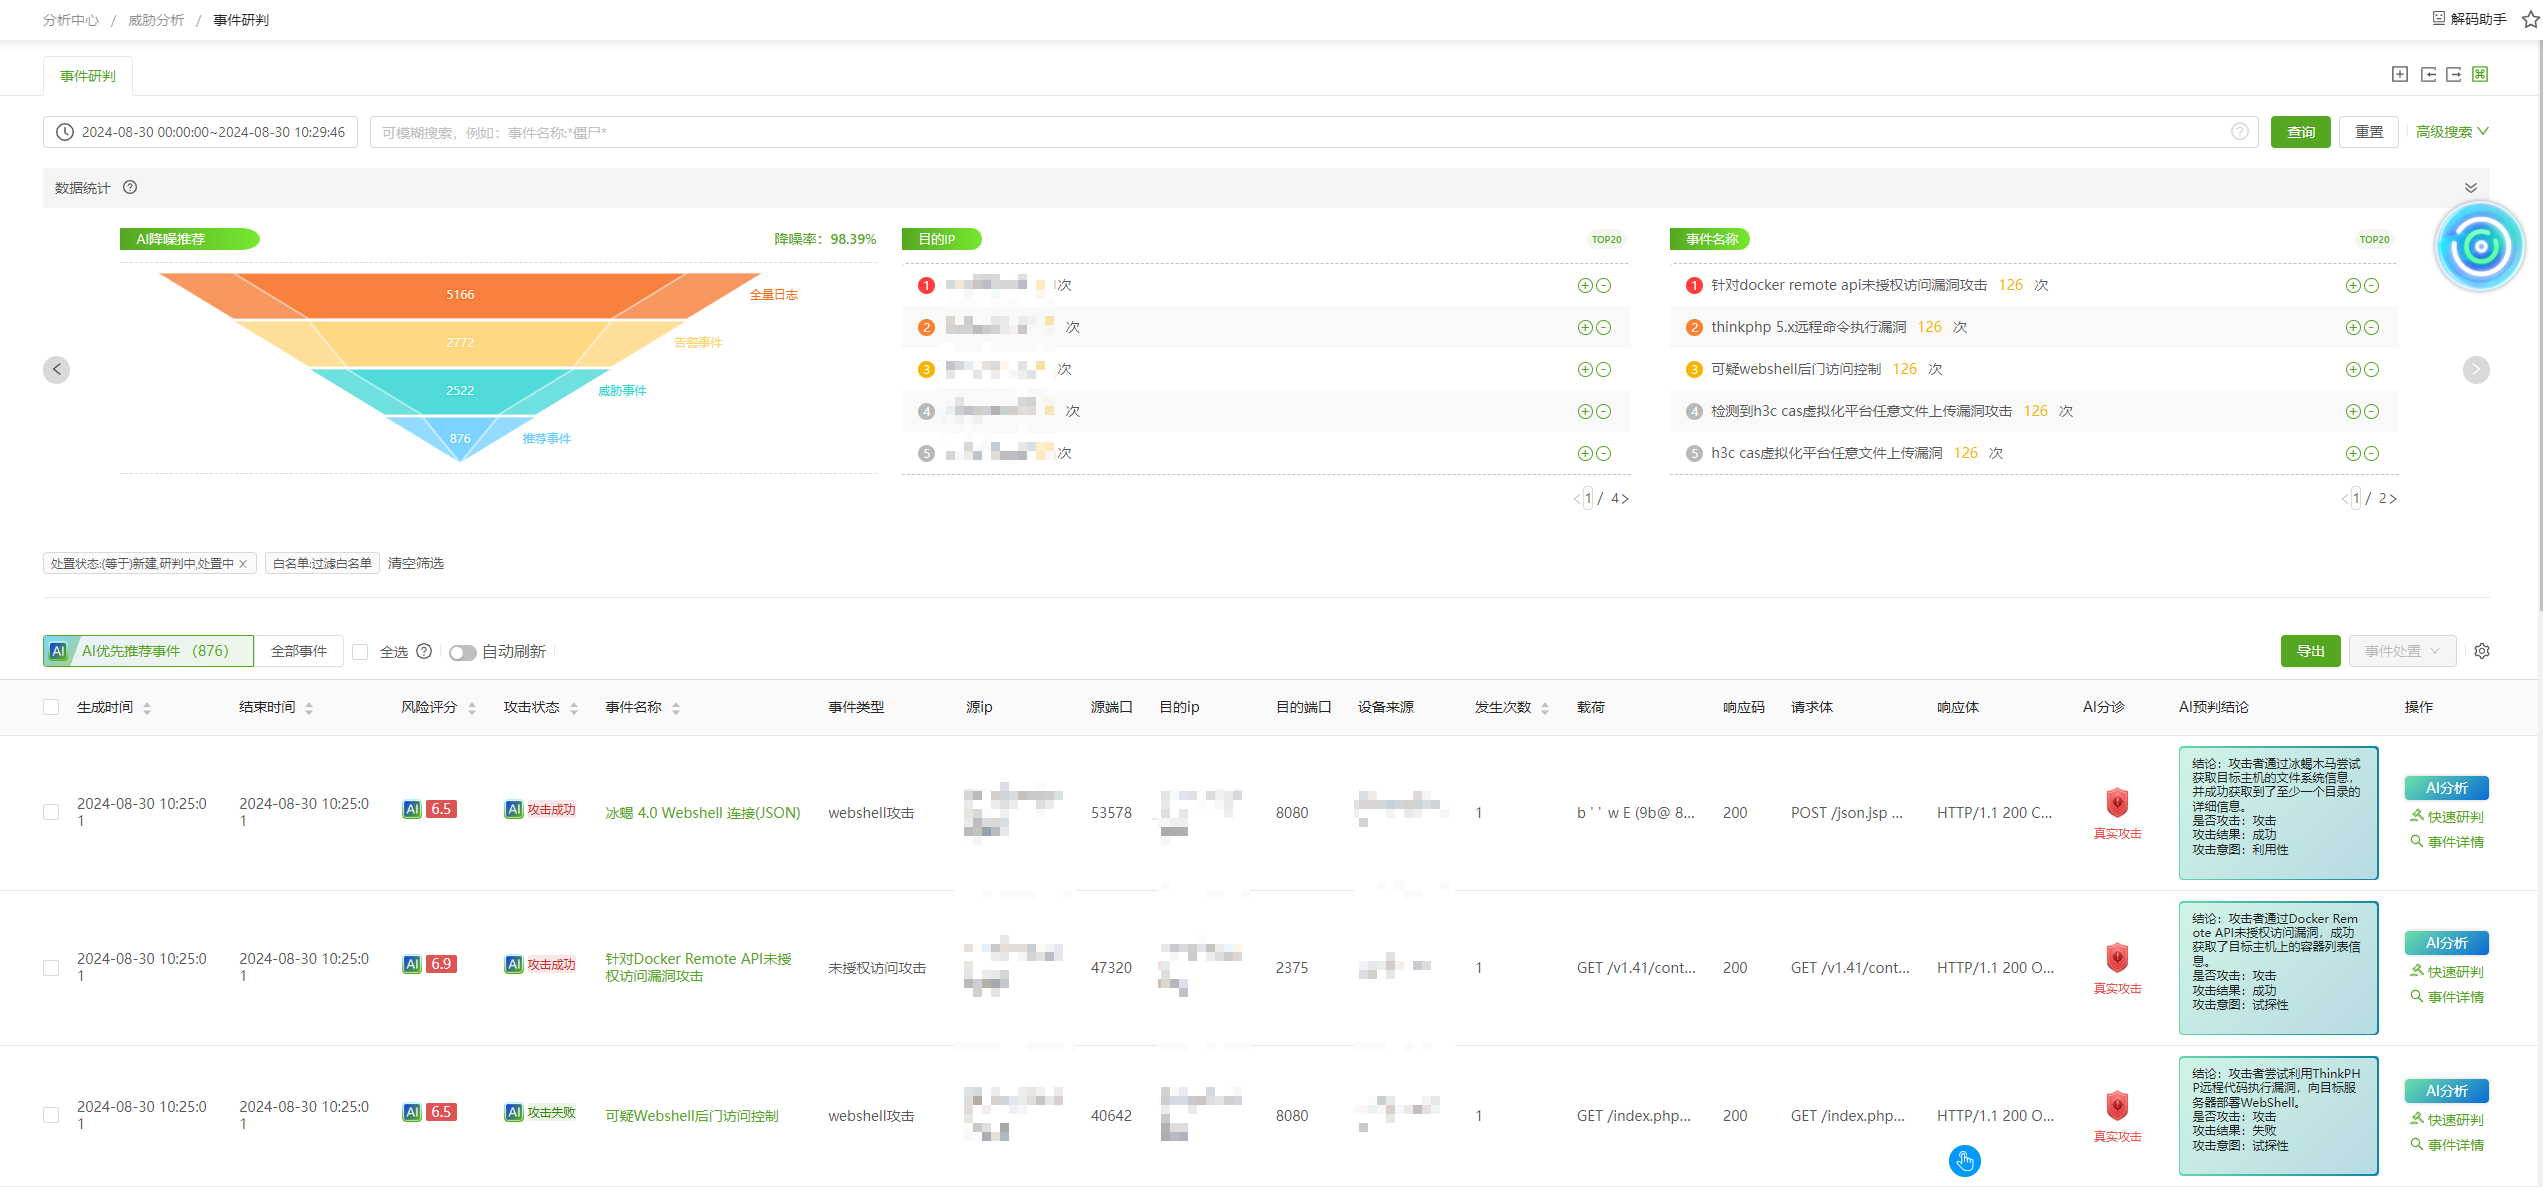This screenshot has width=2543, height=1187.
Task: Open the 解码助手 decoder assistant
Action: tap(2469, 18)
